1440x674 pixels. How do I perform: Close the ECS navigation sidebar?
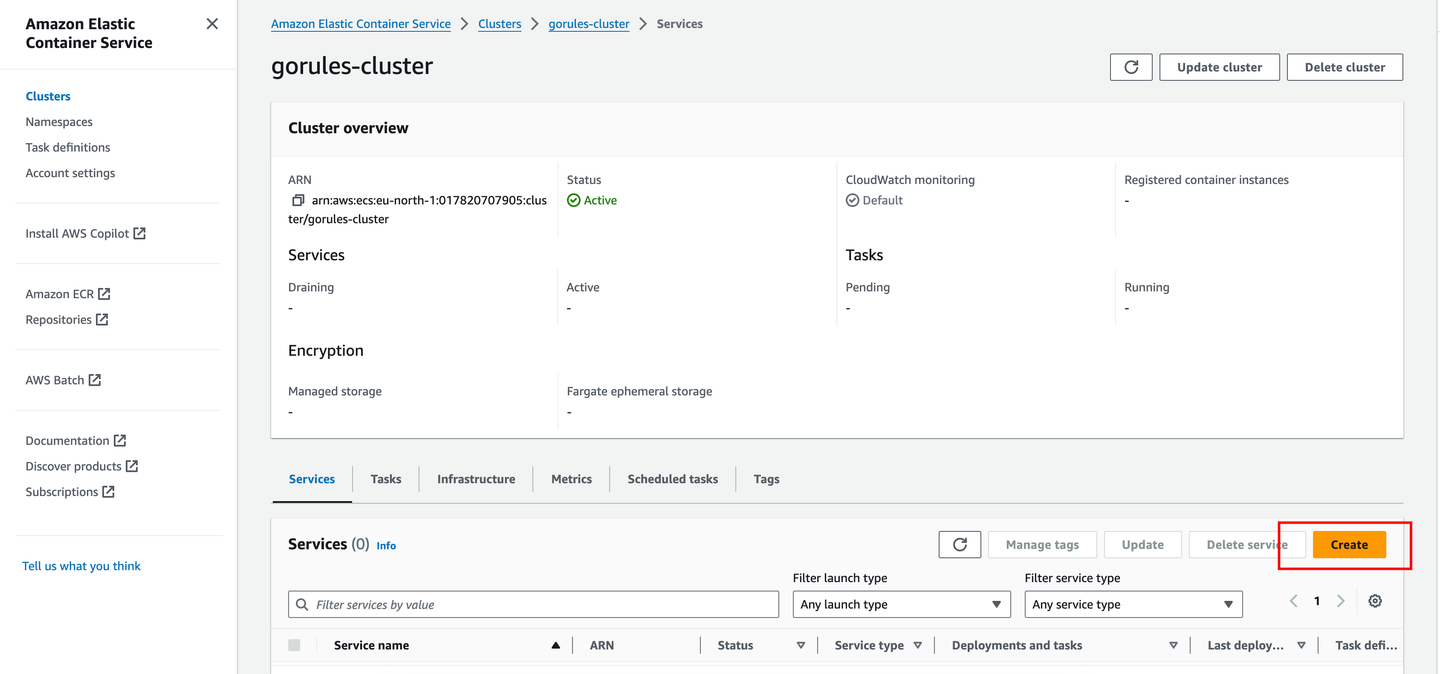tap(211, 22)
